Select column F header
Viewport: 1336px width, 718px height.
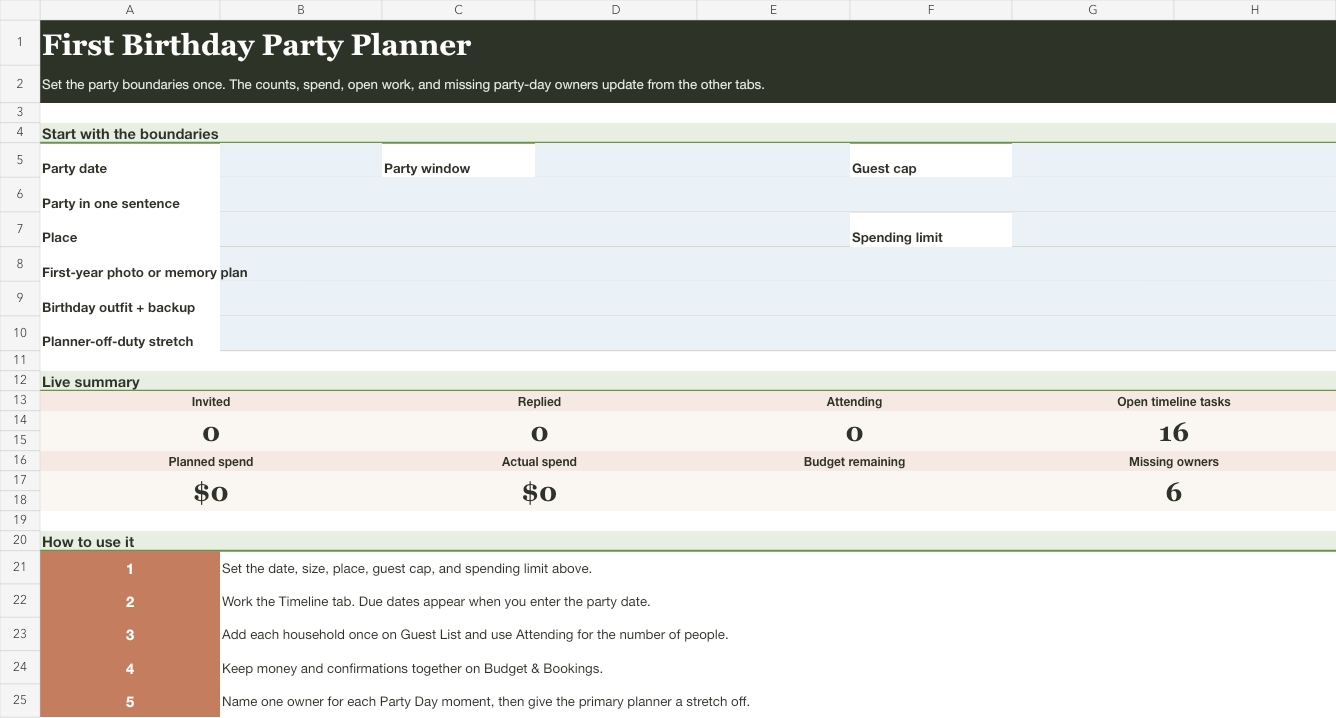tap(931, 10)
